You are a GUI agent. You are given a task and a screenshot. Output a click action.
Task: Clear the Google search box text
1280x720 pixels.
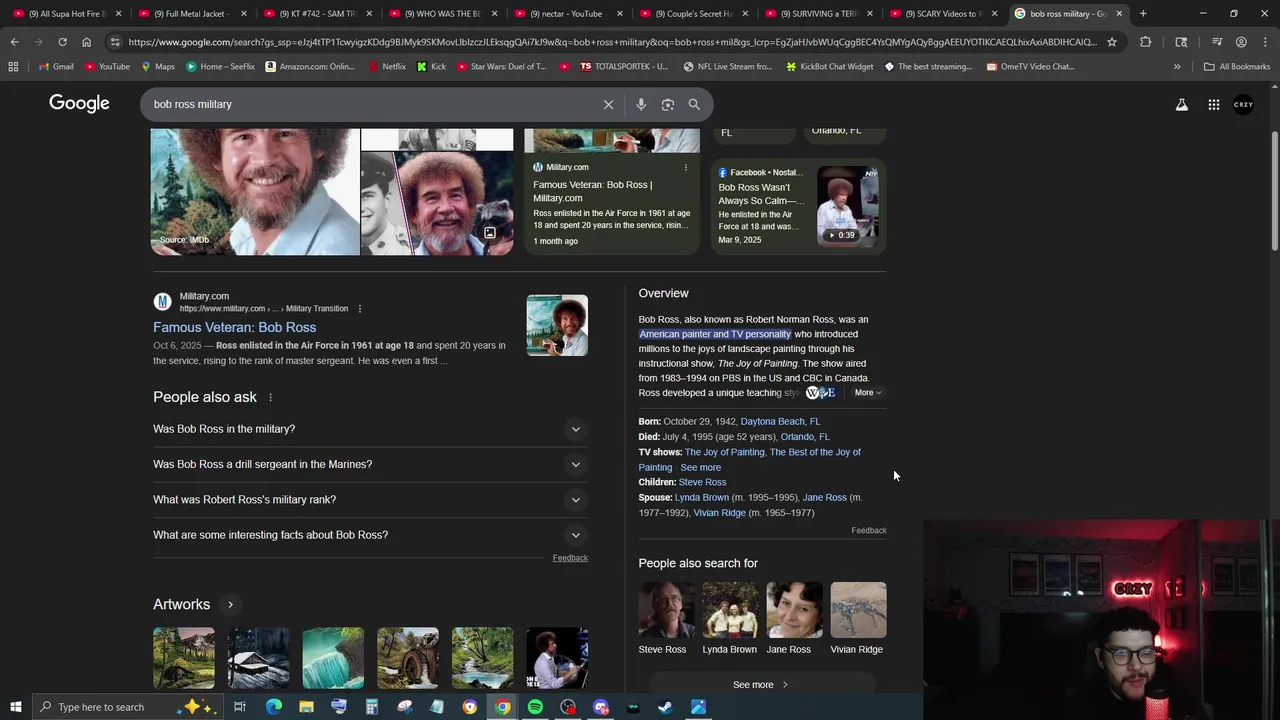pyautogui.click(x=608, y=104)
